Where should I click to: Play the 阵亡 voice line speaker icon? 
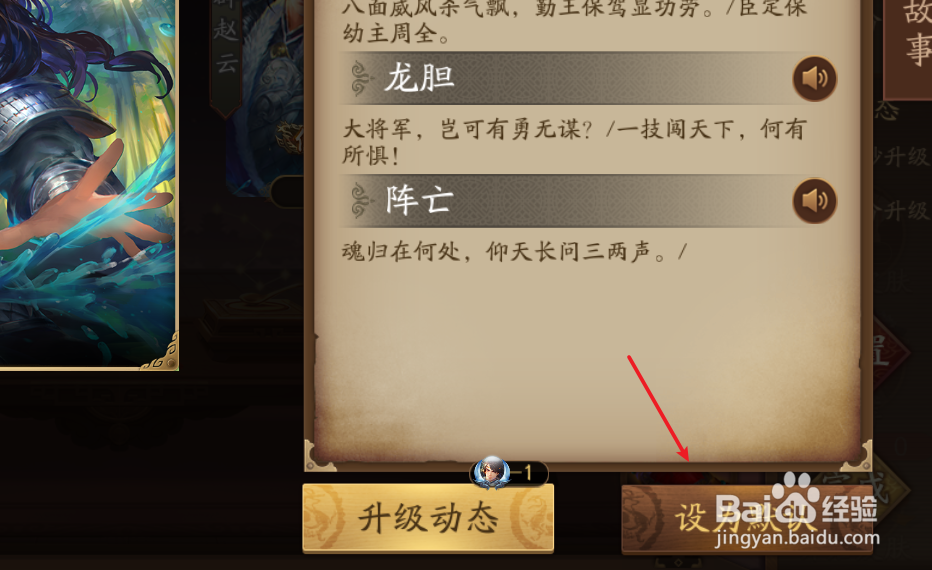click(x=814, y=201)
